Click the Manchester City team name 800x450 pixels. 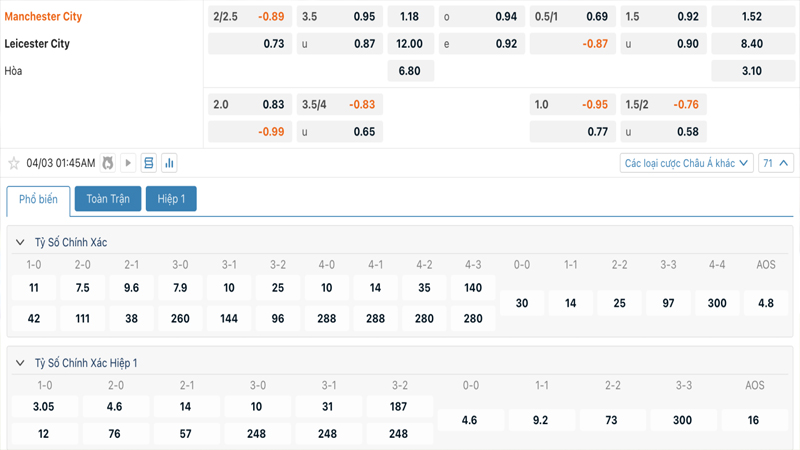click(44, 17)
